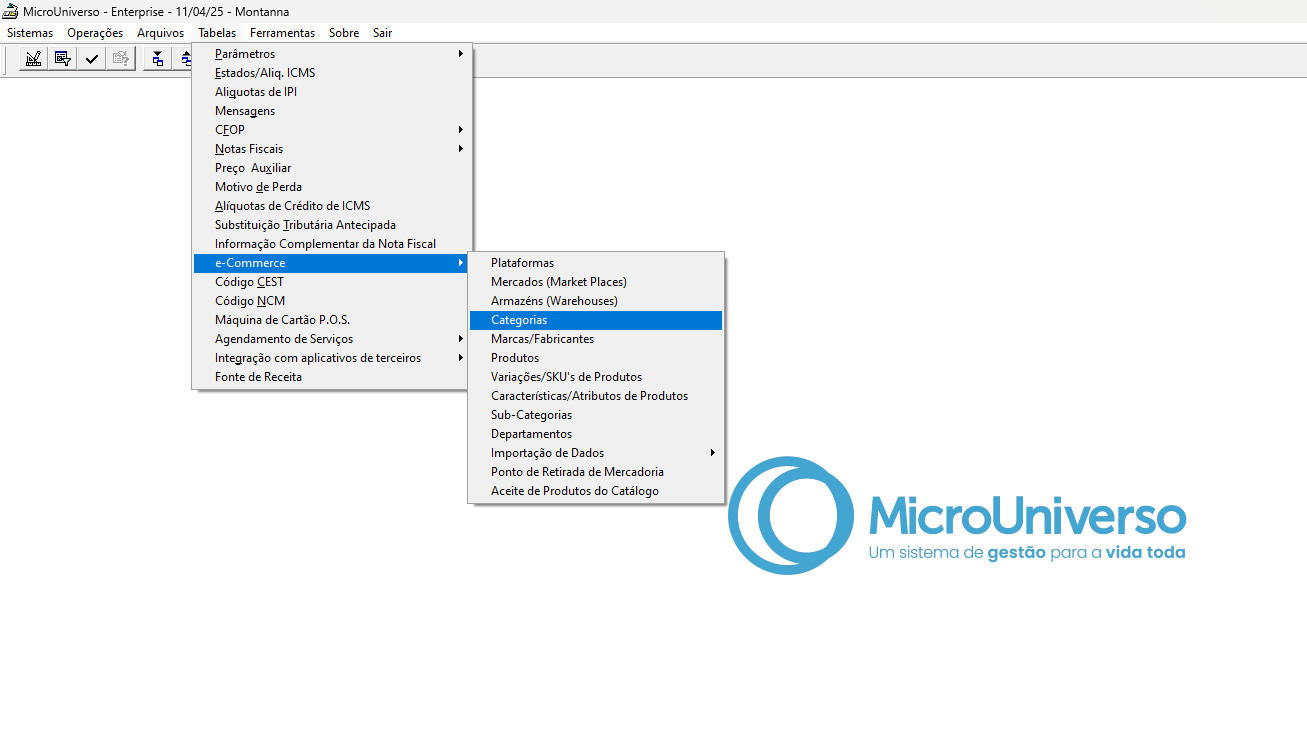Open Armazéns (Warehouses)
Screen dimensions: 1307x740
[x=596, y=301]
